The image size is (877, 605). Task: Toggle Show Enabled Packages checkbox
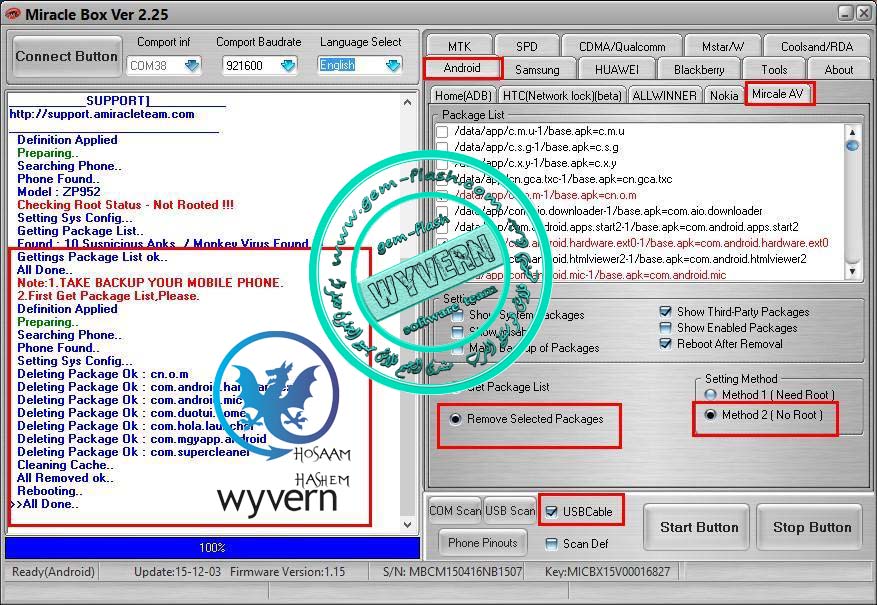click(x=665, y=328)
